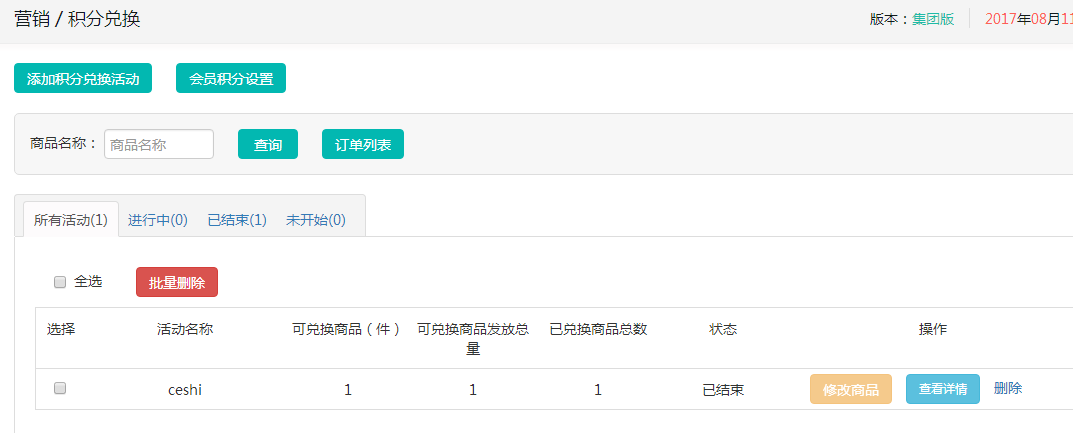
Task: Click the 删除 link in the ceshi row
Action: (1008, 389)
